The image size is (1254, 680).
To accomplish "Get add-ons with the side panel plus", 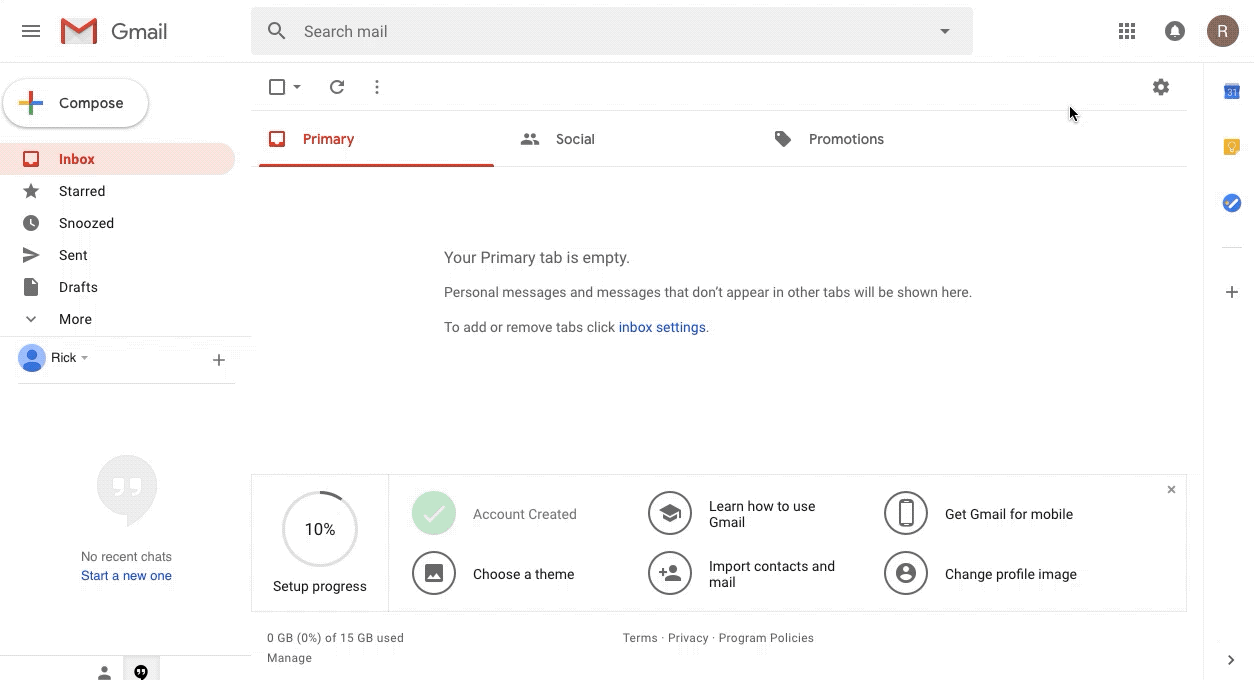I will click(1232, 292).
